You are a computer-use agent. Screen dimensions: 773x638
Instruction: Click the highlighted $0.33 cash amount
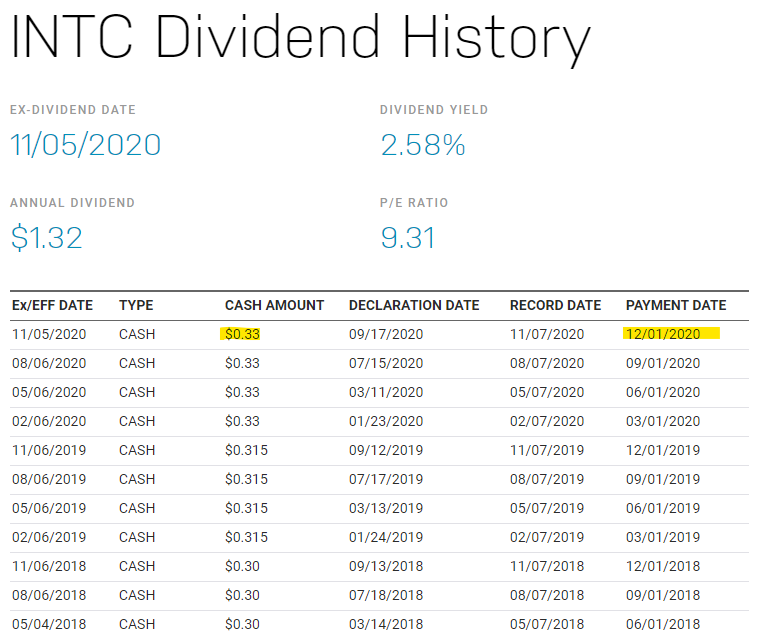(x=242, y=334)
